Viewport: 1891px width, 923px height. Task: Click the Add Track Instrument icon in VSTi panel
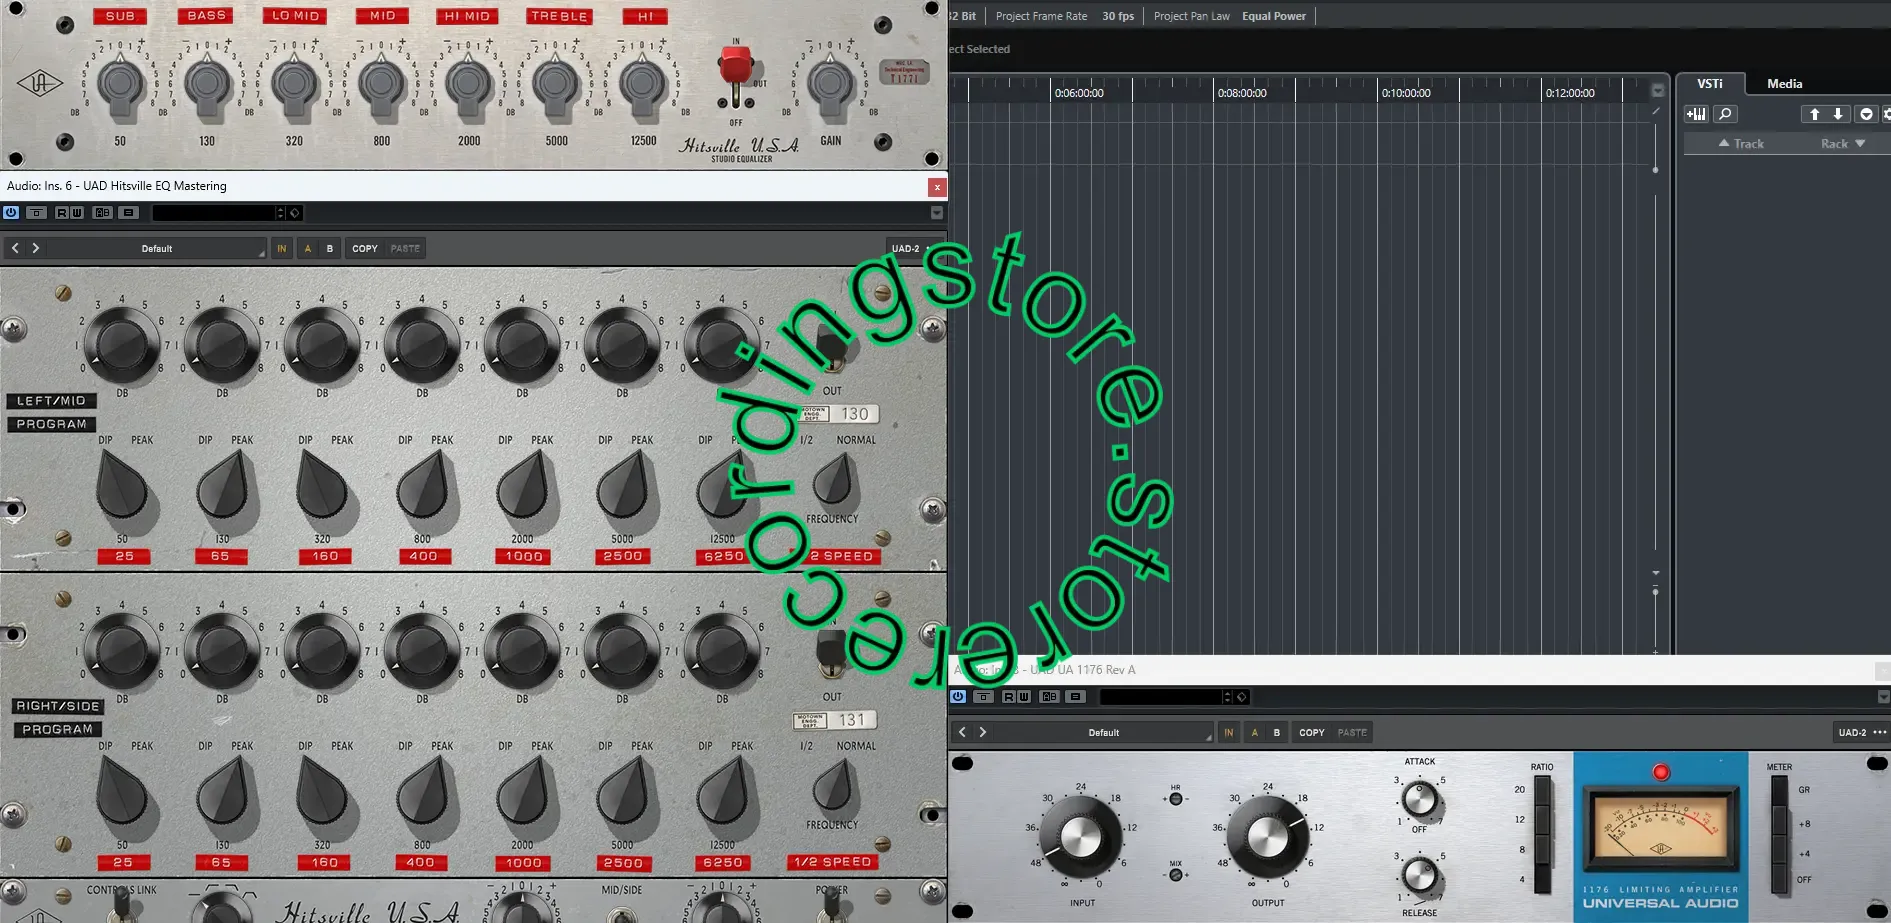point(1696,114)
